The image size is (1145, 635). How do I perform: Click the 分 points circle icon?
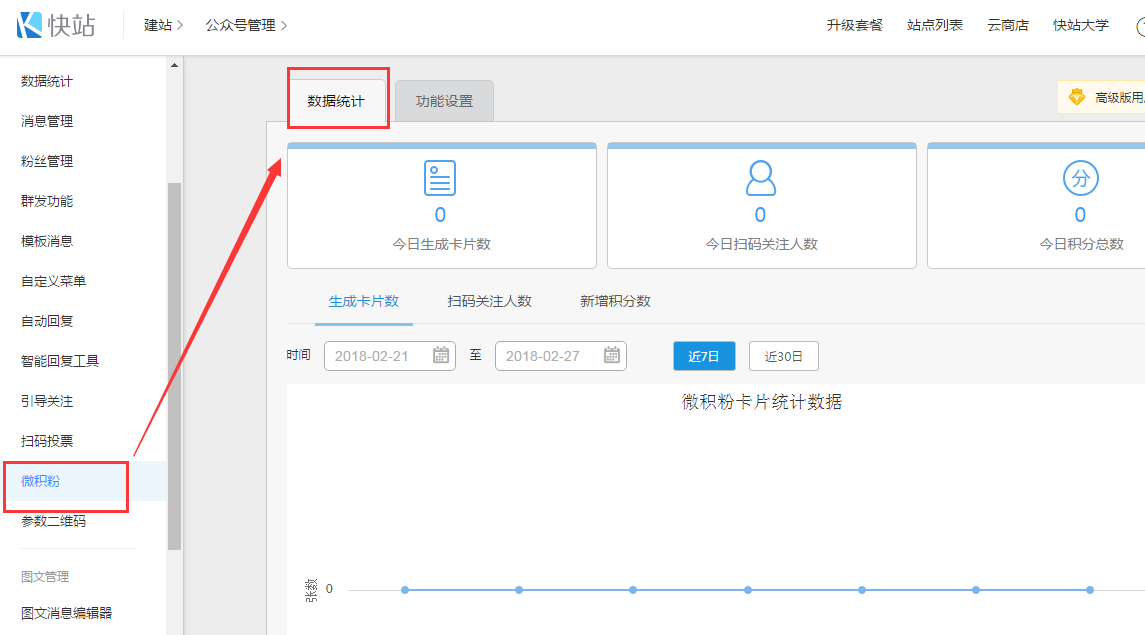(x=1080, y=179)
